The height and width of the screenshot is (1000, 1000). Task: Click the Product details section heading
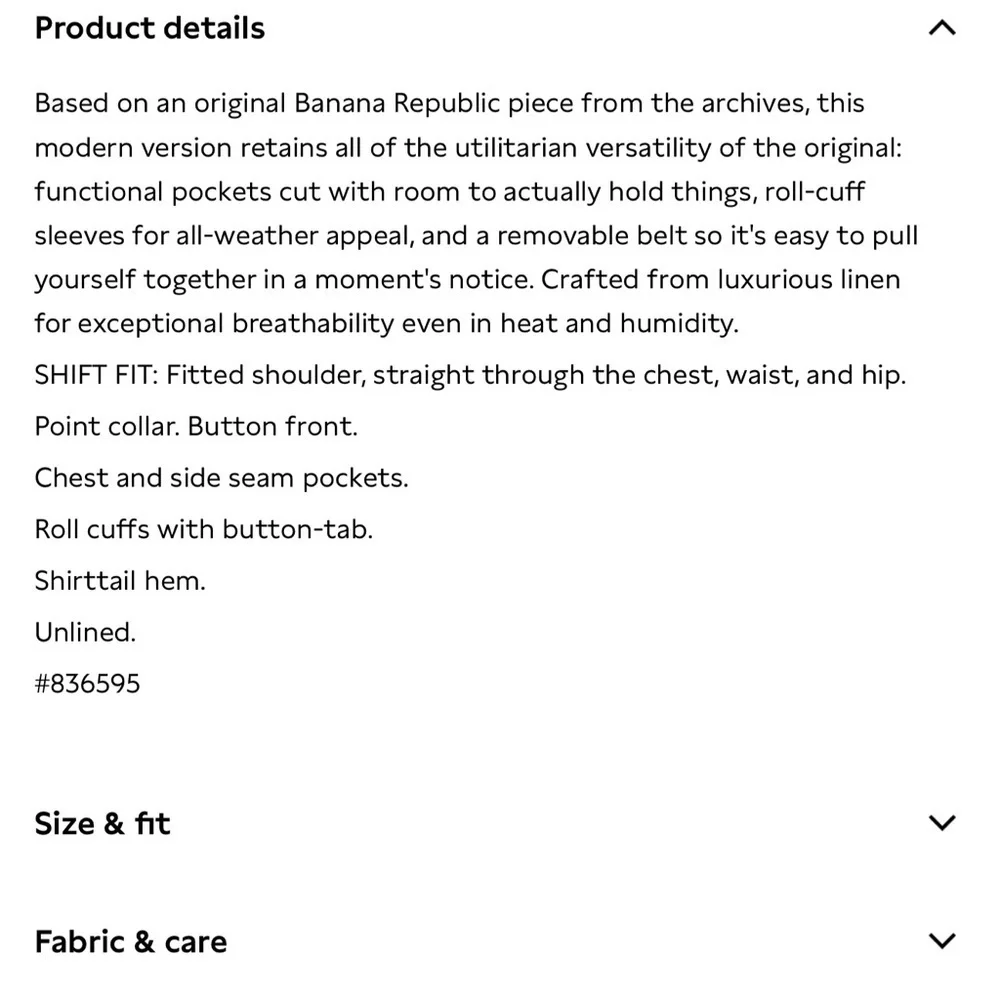pyautogui.click(x=150, y=28)
